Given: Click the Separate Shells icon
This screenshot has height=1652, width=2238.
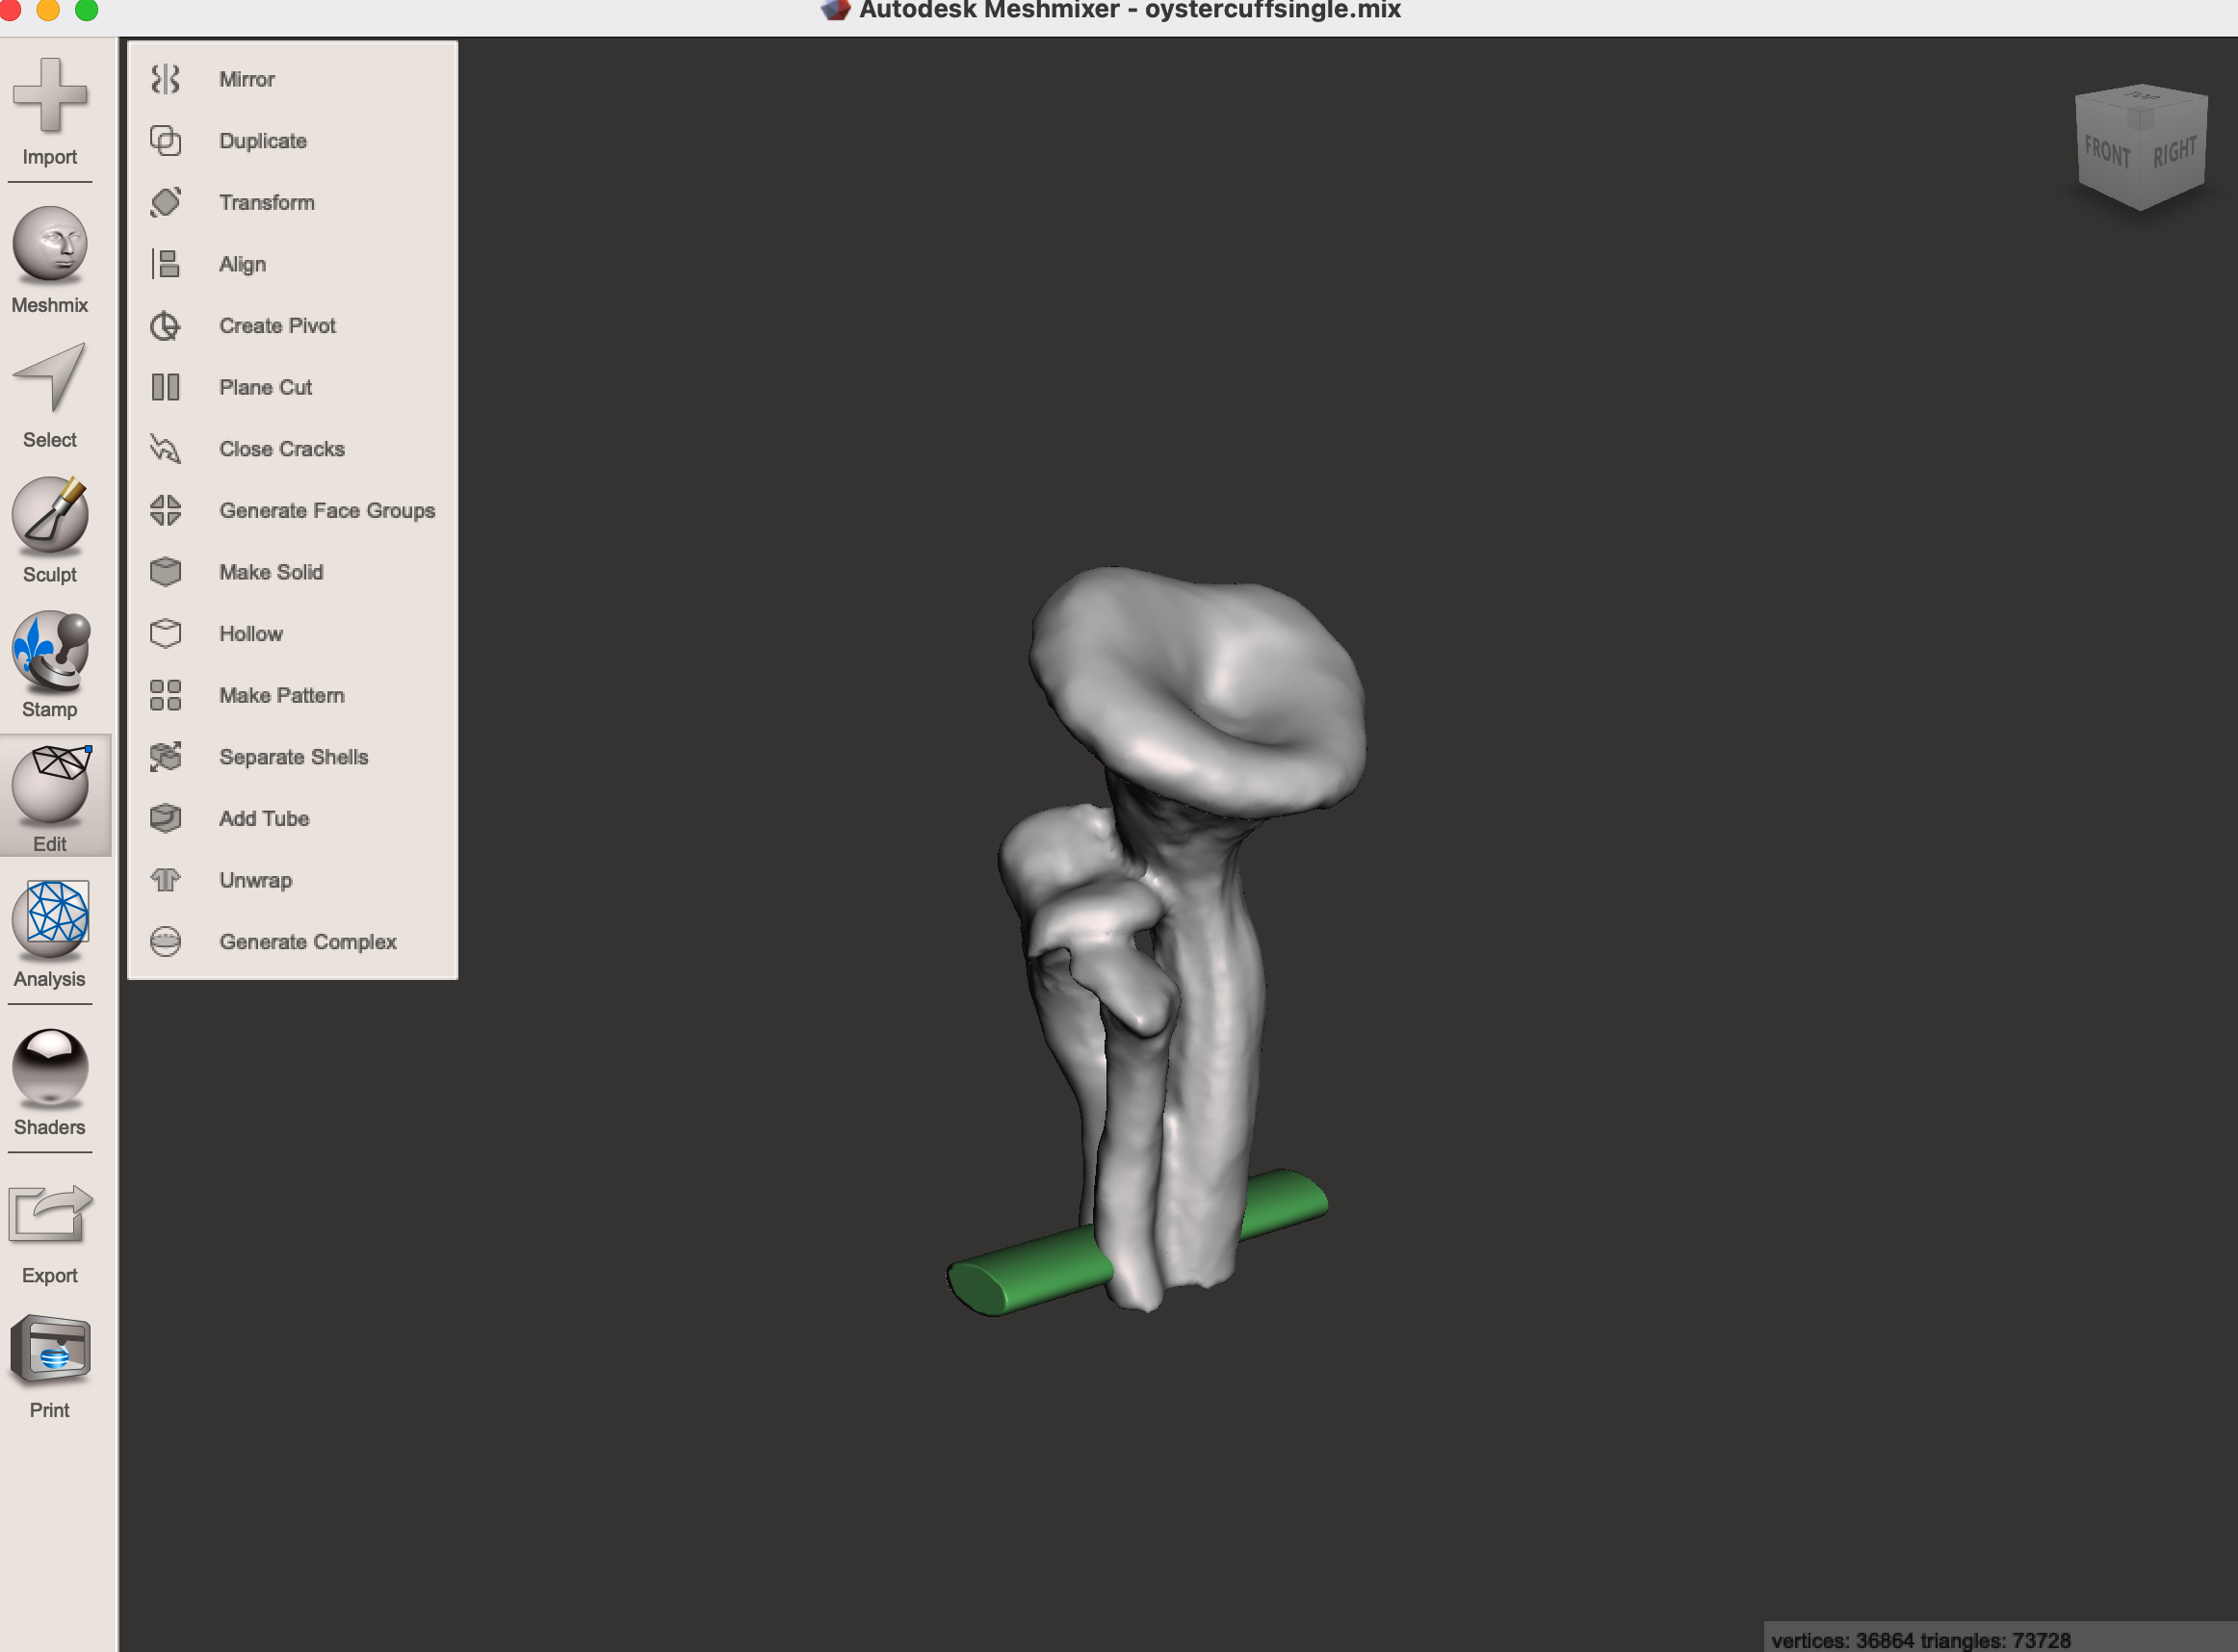Looking at the screenshot, I should [165, 757].
